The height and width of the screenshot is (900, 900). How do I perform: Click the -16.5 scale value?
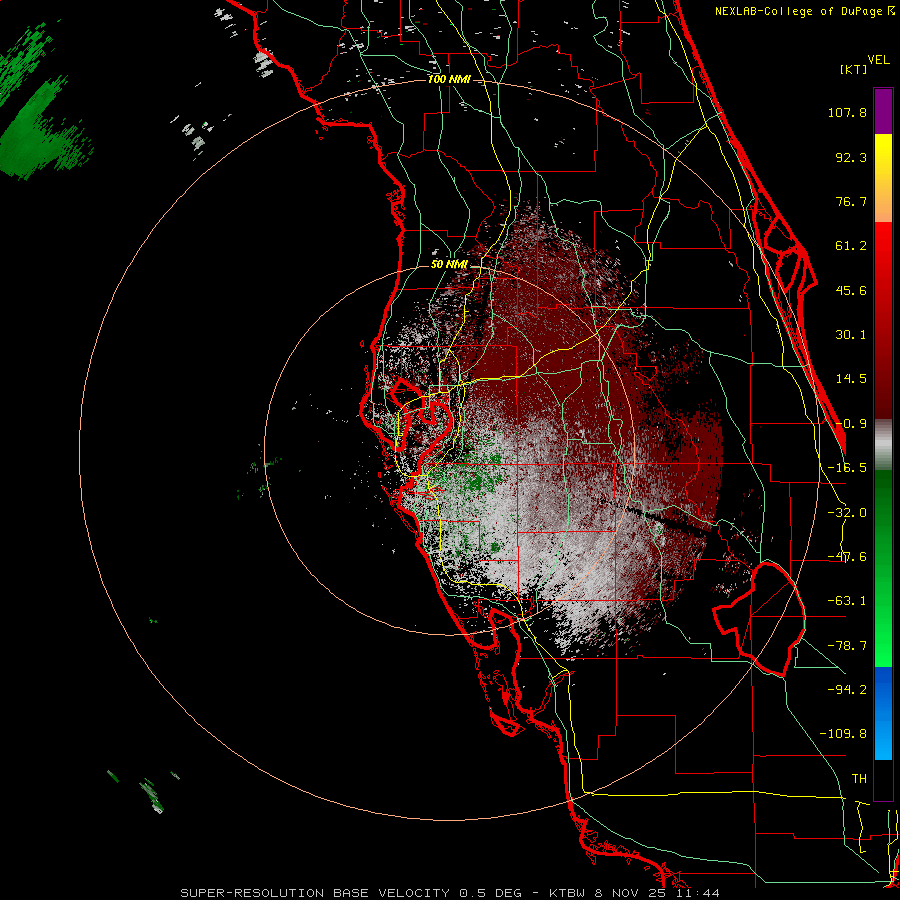[x=847, y=468]
